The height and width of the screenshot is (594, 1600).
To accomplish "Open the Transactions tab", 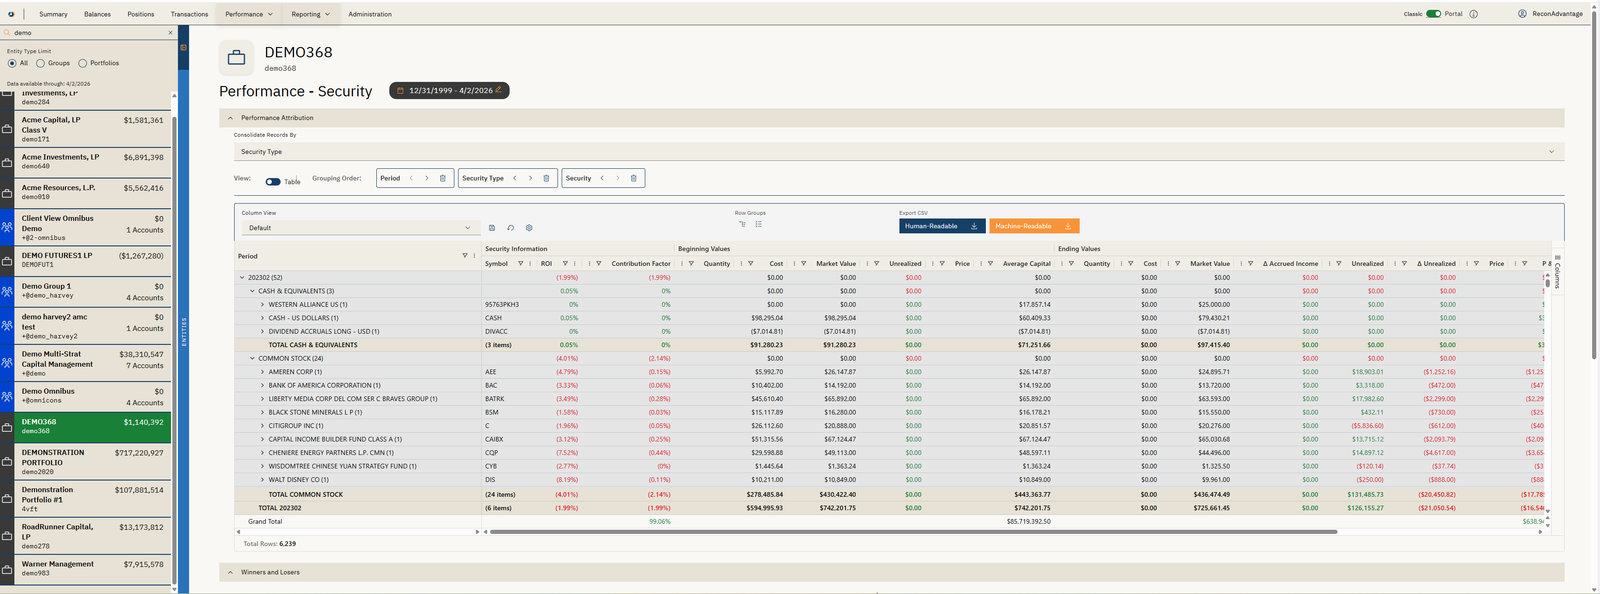I will 189,14.
